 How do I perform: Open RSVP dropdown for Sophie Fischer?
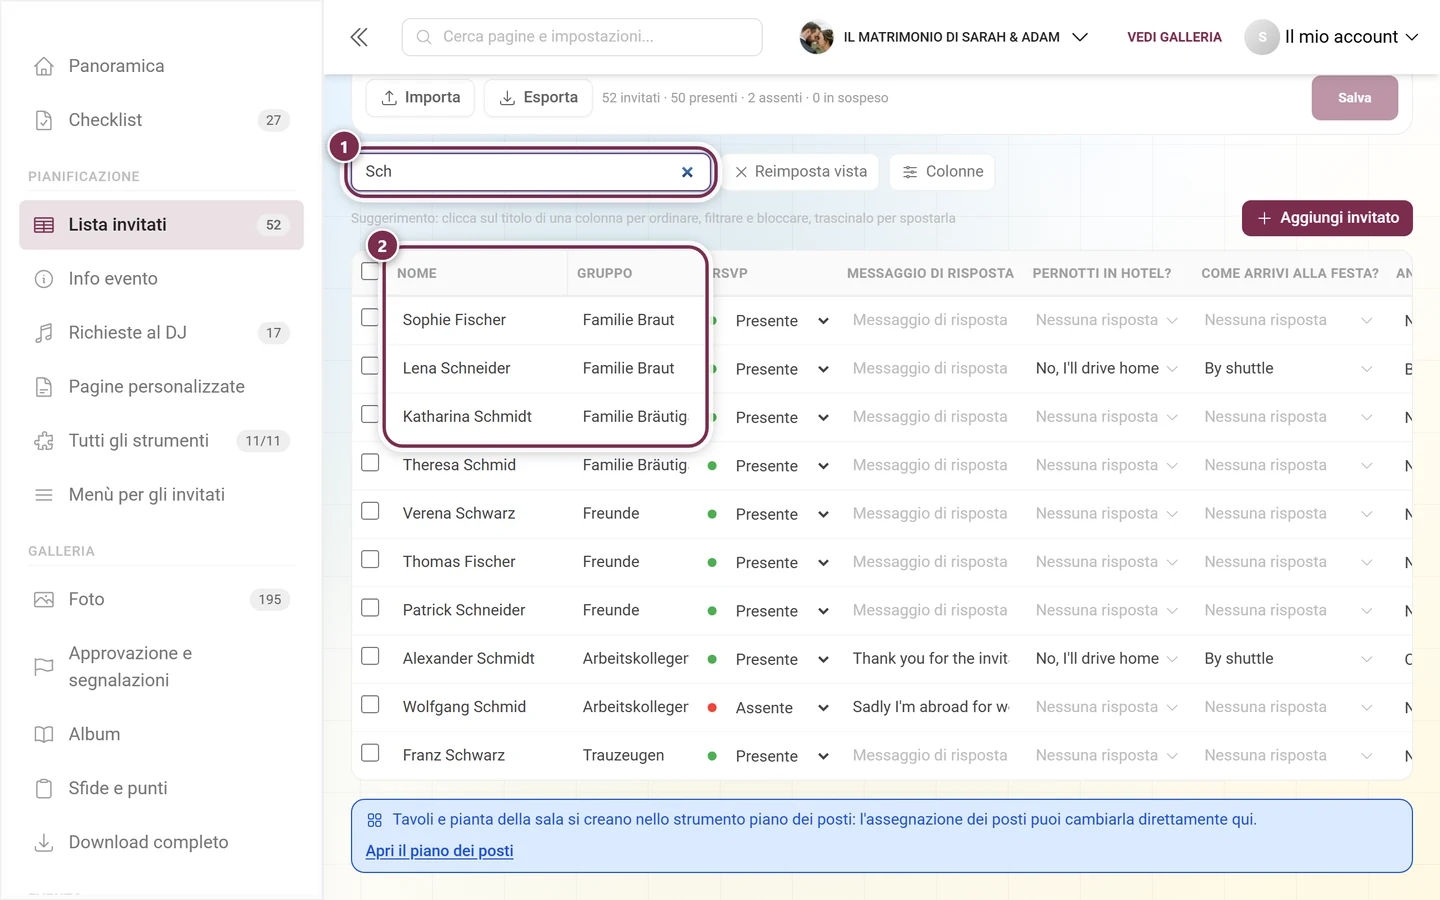[x=781, y=321]
